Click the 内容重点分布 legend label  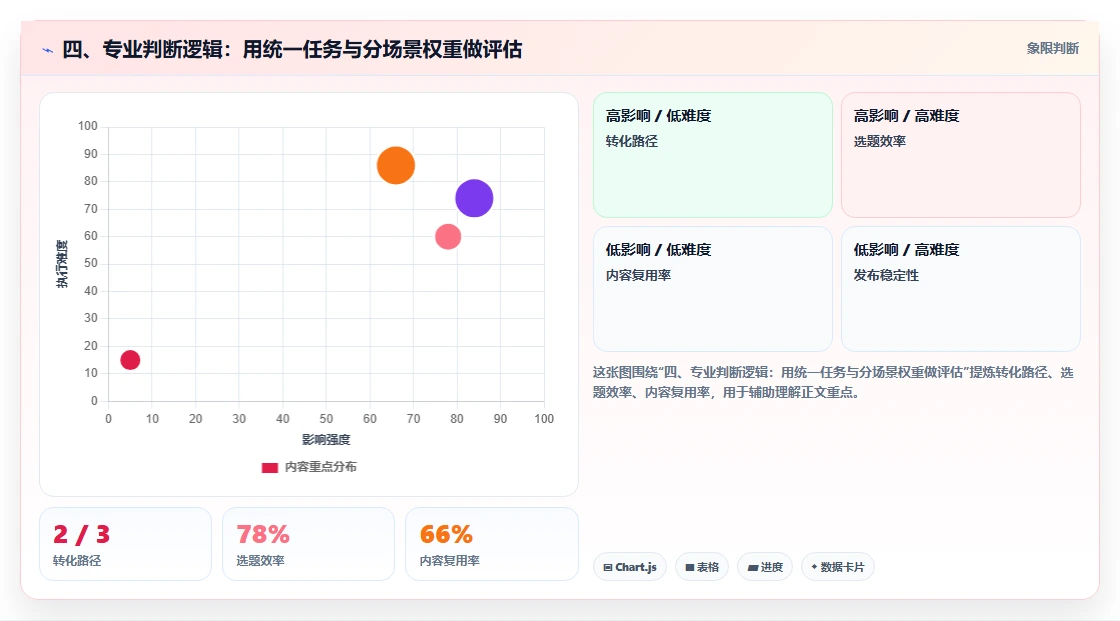320,467
